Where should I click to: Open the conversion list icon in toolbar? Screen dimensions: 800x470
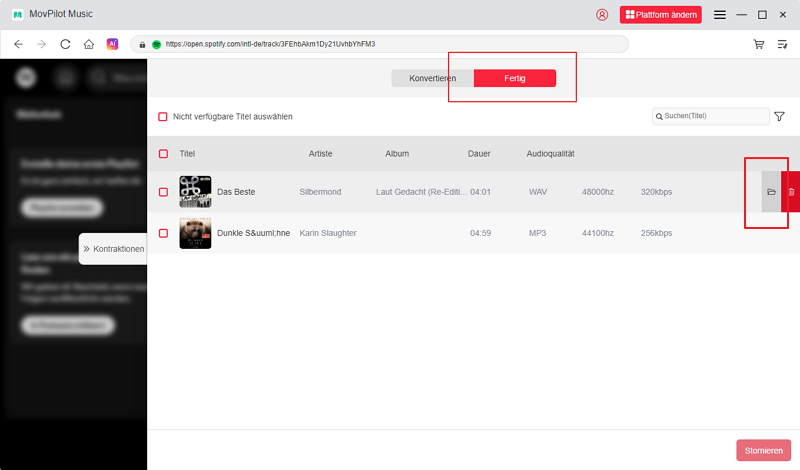783,44
